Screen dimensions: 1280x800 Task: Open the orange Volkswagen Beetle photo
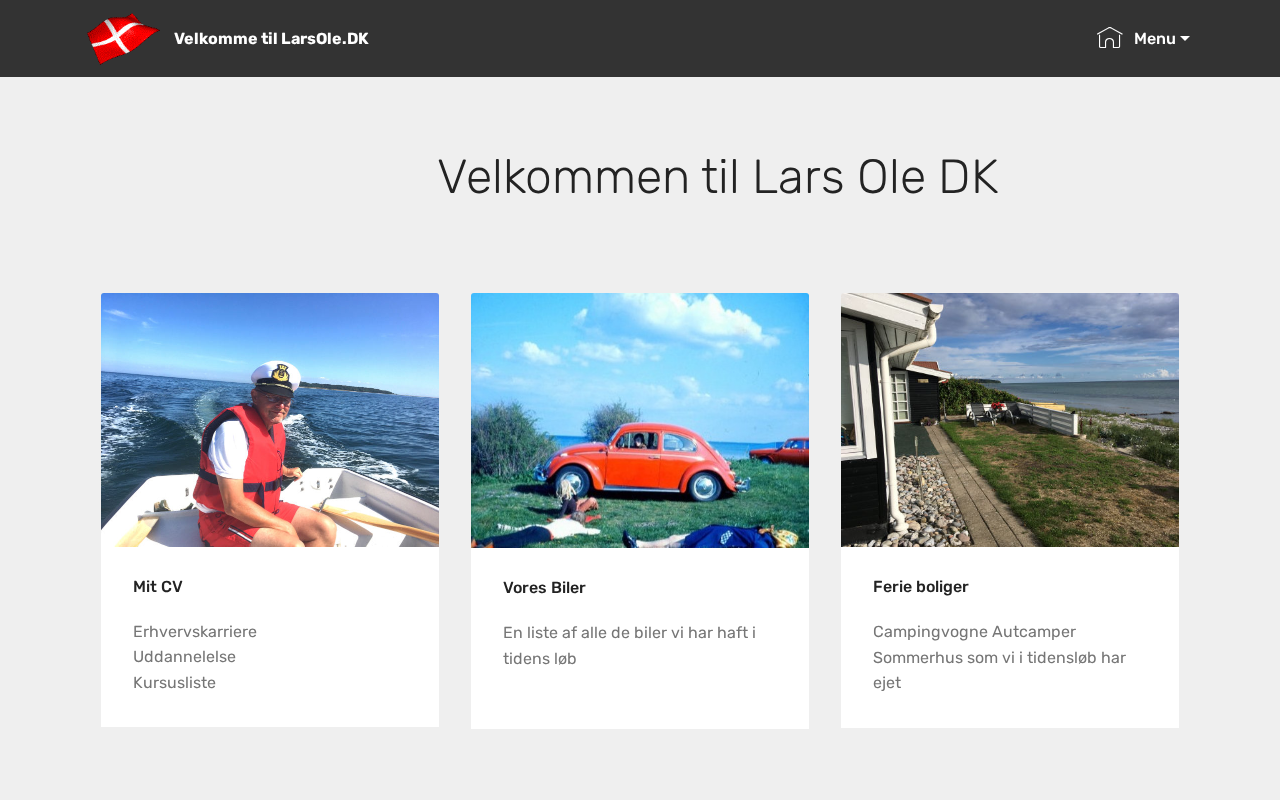point(640,420)
